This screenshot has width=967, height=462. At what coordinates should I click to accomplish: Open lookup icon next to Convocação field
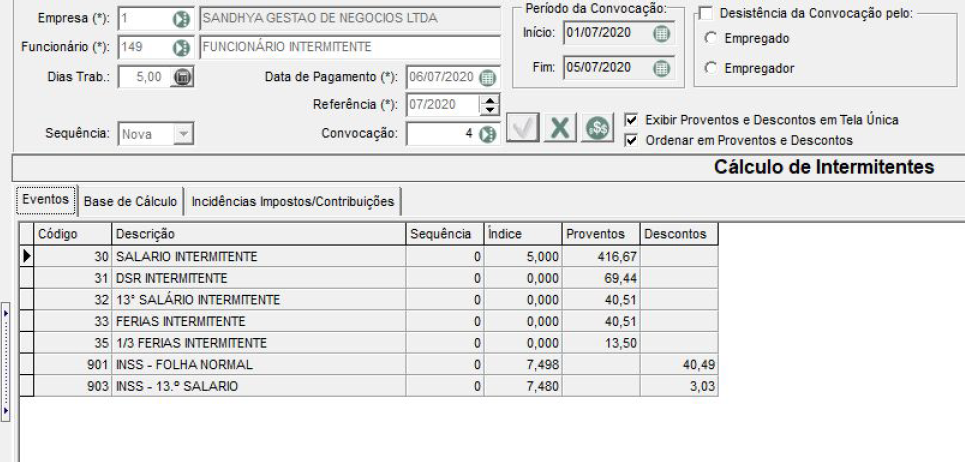(x=487, y=134)
